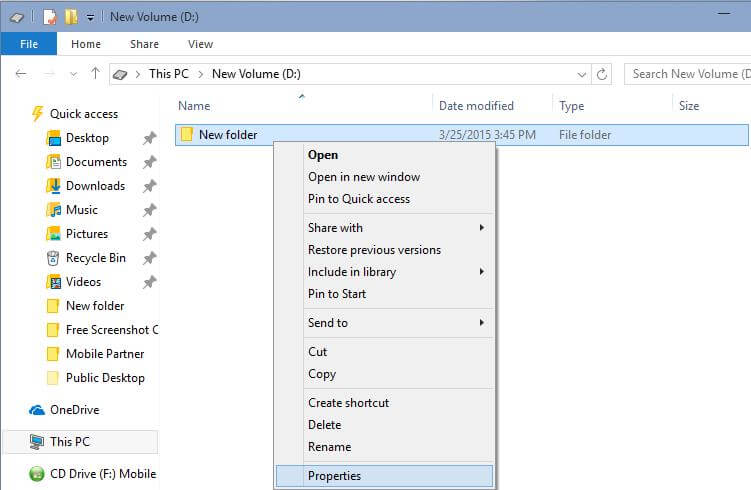Click the Properties quick access toolbar icon

pos(49,17)
